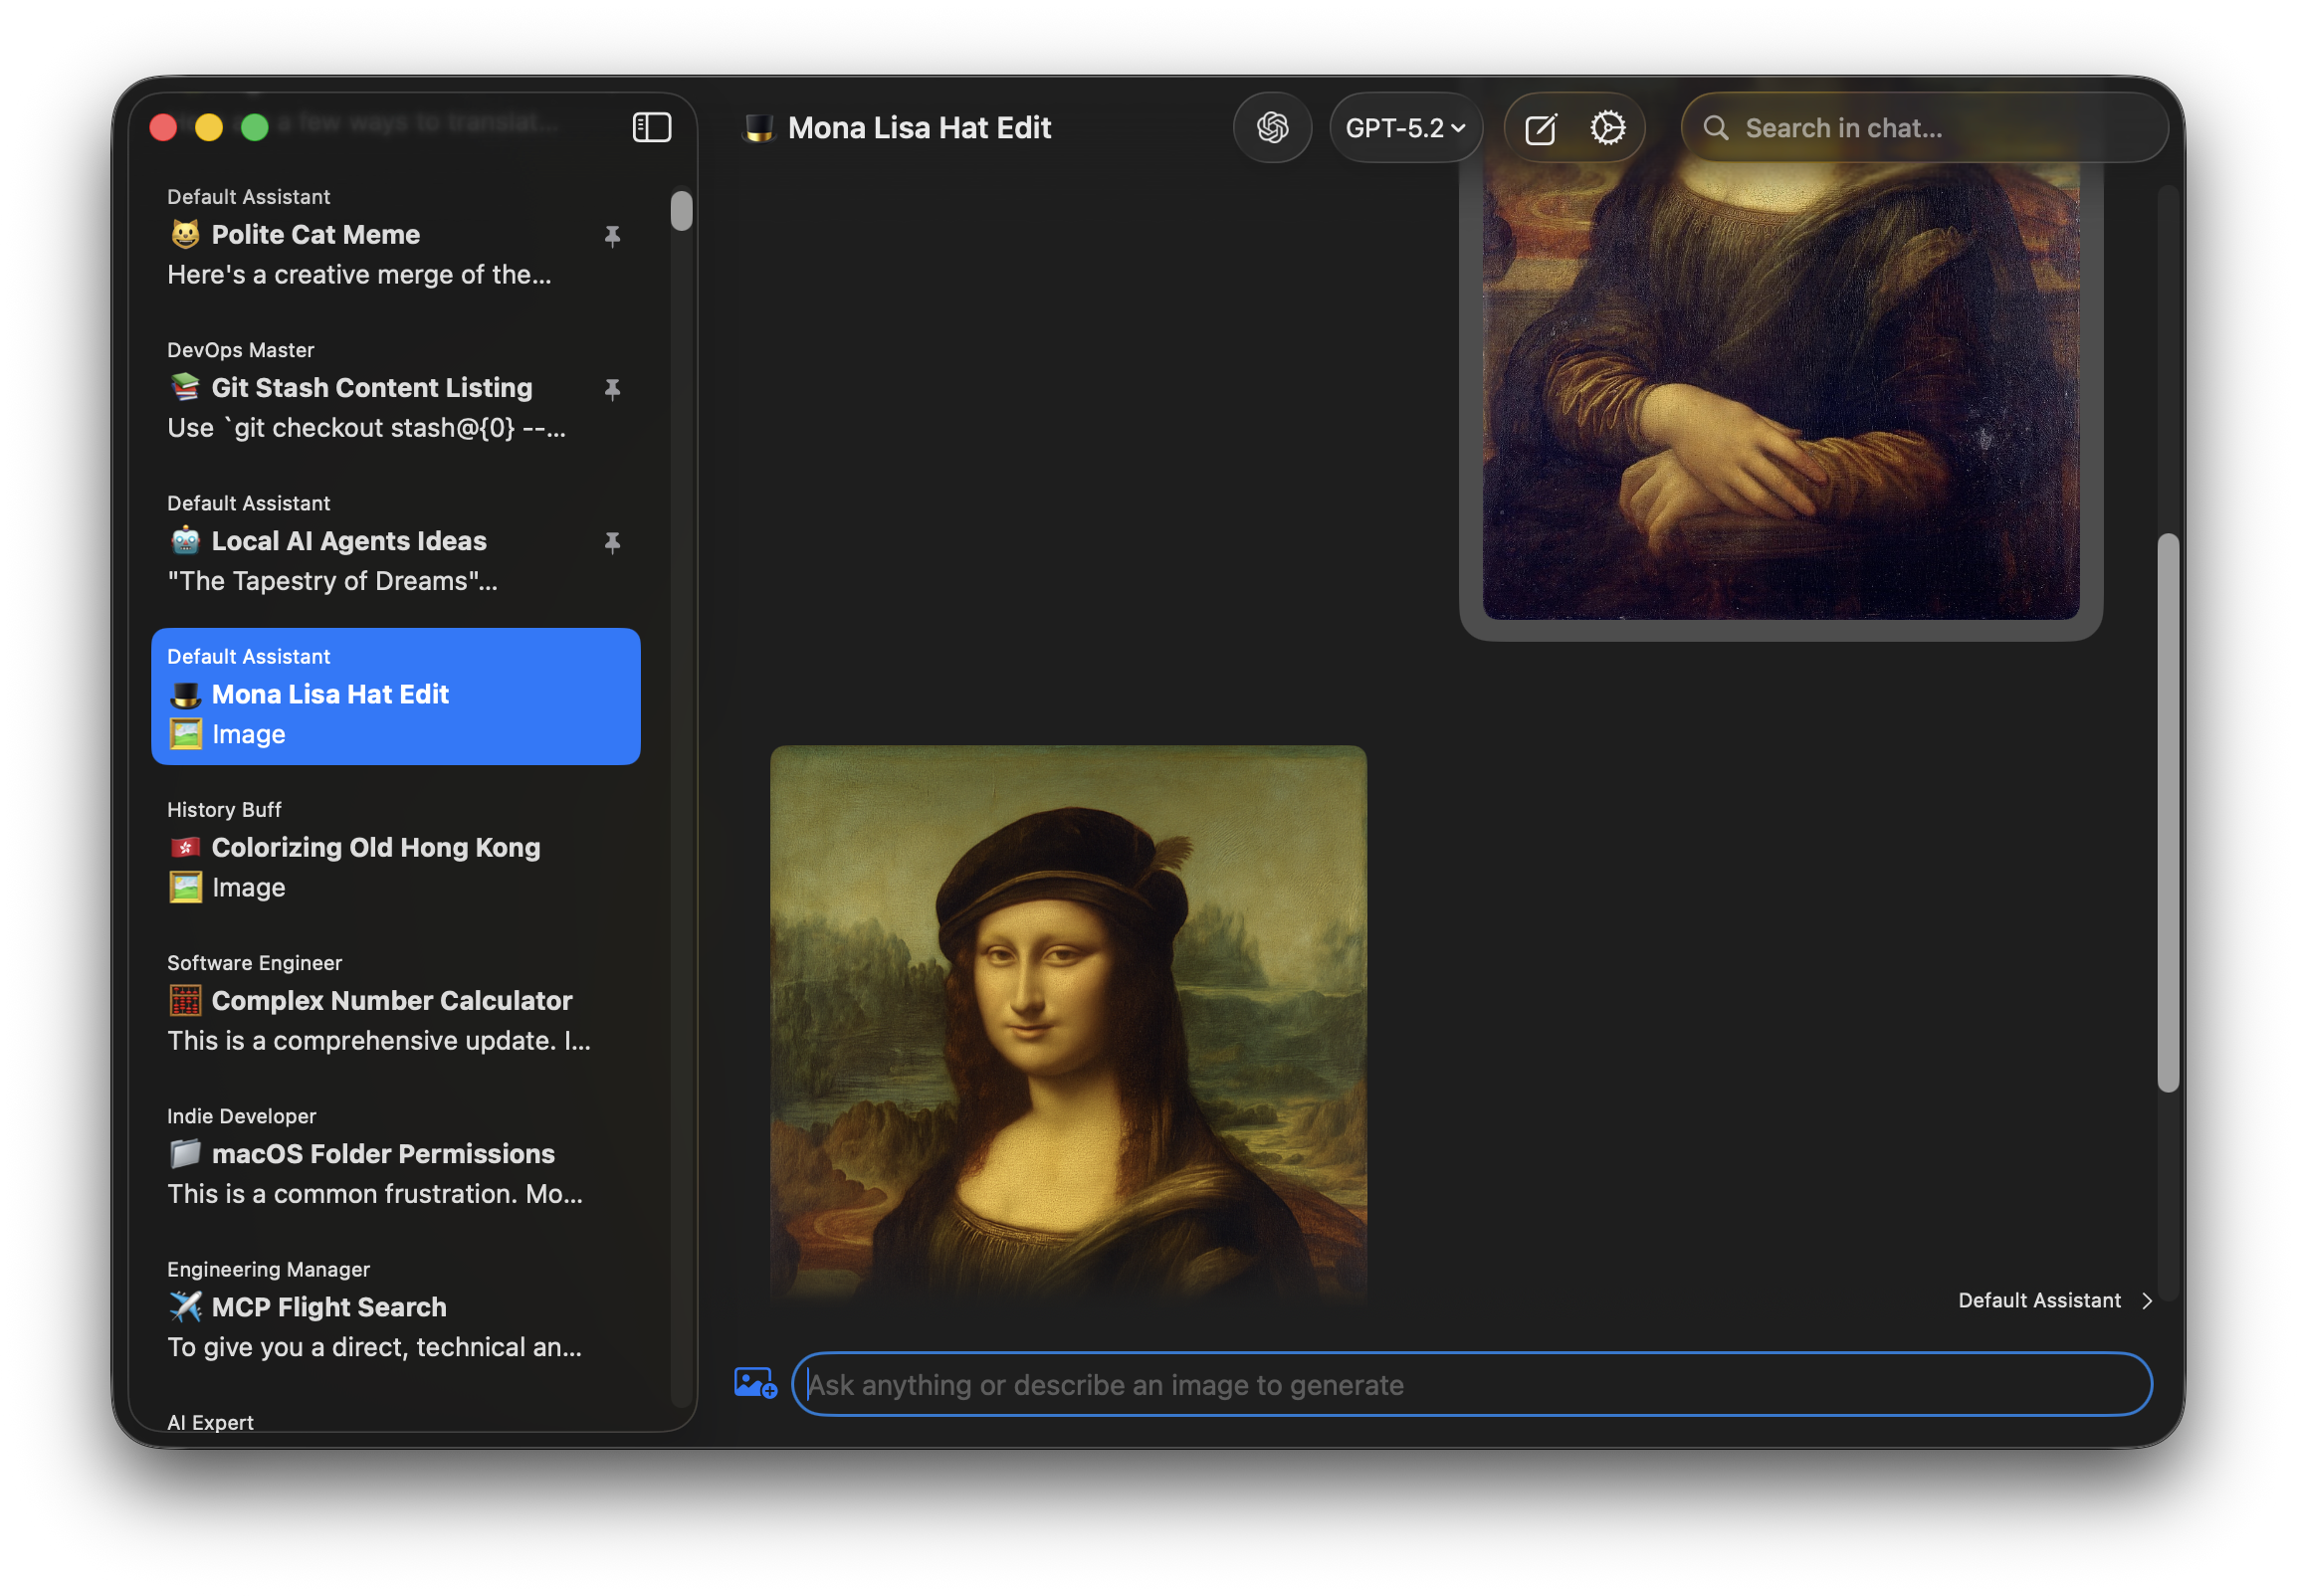Open the Colorizing Old Hong Kong conversation

[x=395, y=849]
